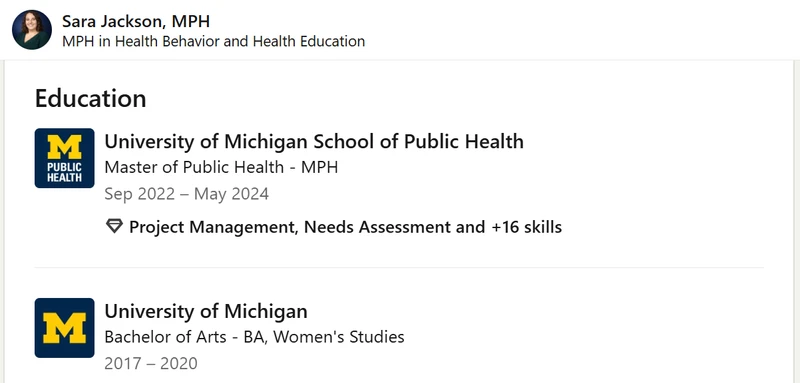Screen dimensions: 800x383
Task: Open the Michigan Public Health school logo
Action: [x=64, y=158]
